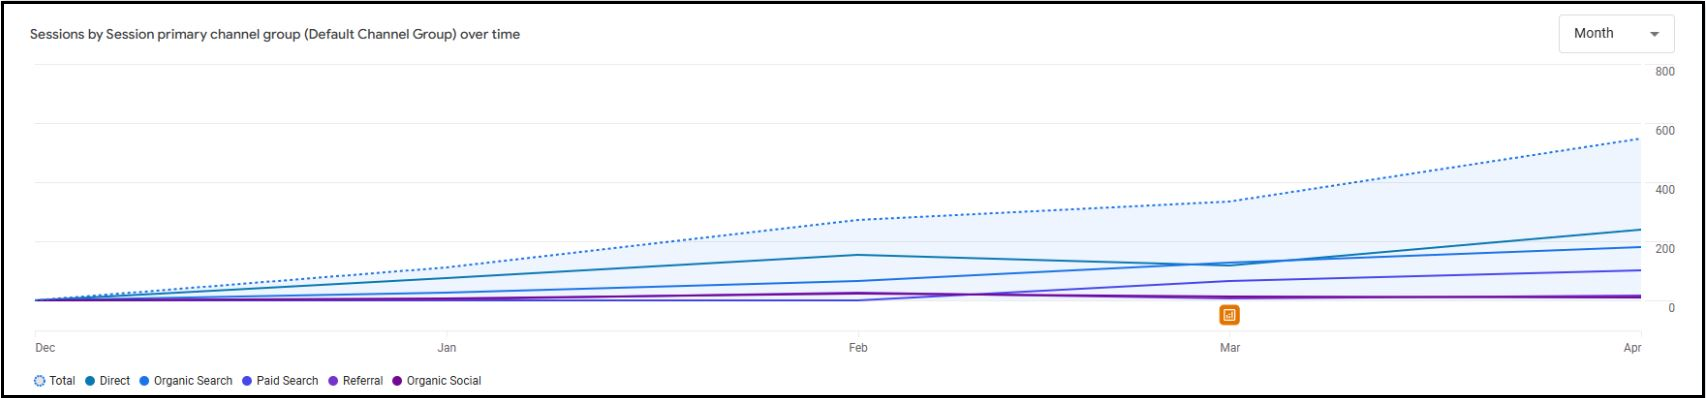Image resolution: width=1706 pixels, height=398 pixels.
Task: Click the Organic Search legend color dot
Action: click(144, 381)
